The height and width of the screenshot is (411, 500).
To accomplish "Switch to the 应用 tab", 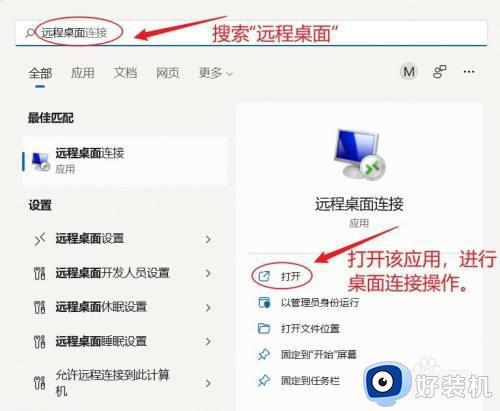I will [83, 73].
